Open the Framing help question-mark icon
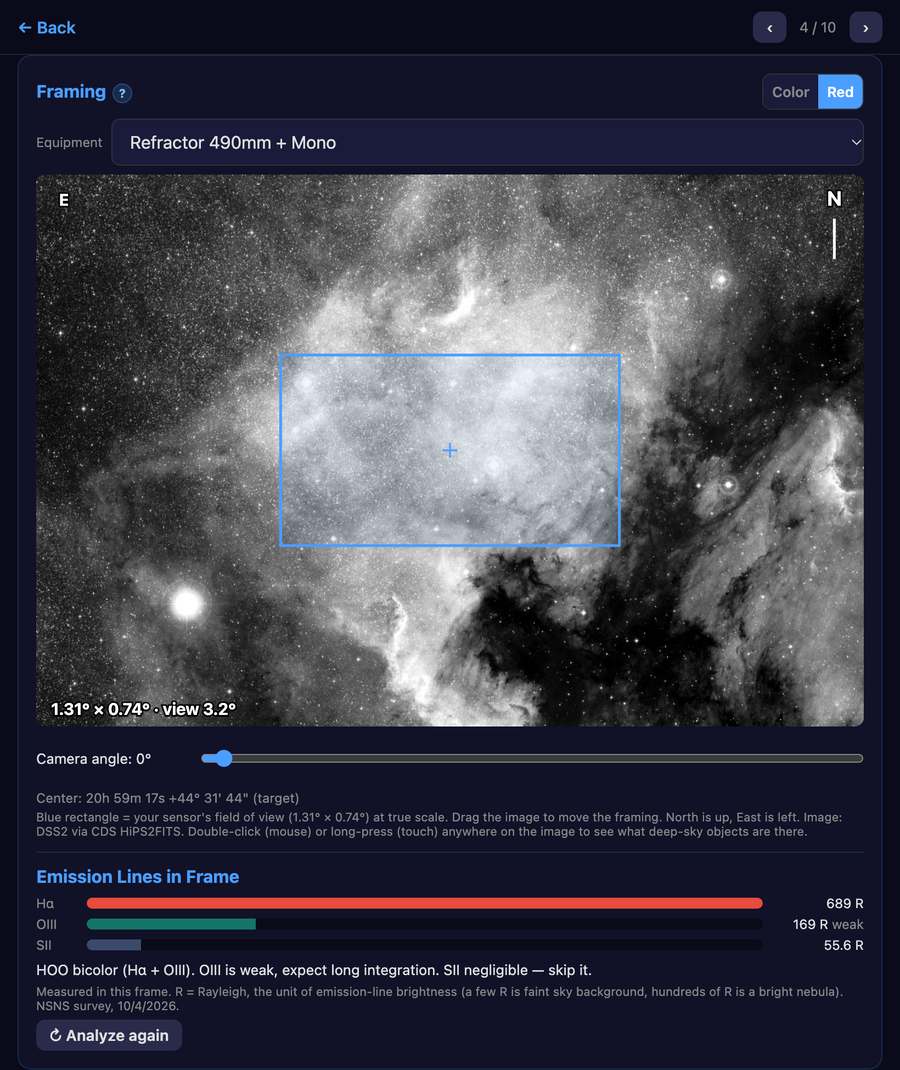The width and height of the screenshot is (900, 1070). coord(122,93)
